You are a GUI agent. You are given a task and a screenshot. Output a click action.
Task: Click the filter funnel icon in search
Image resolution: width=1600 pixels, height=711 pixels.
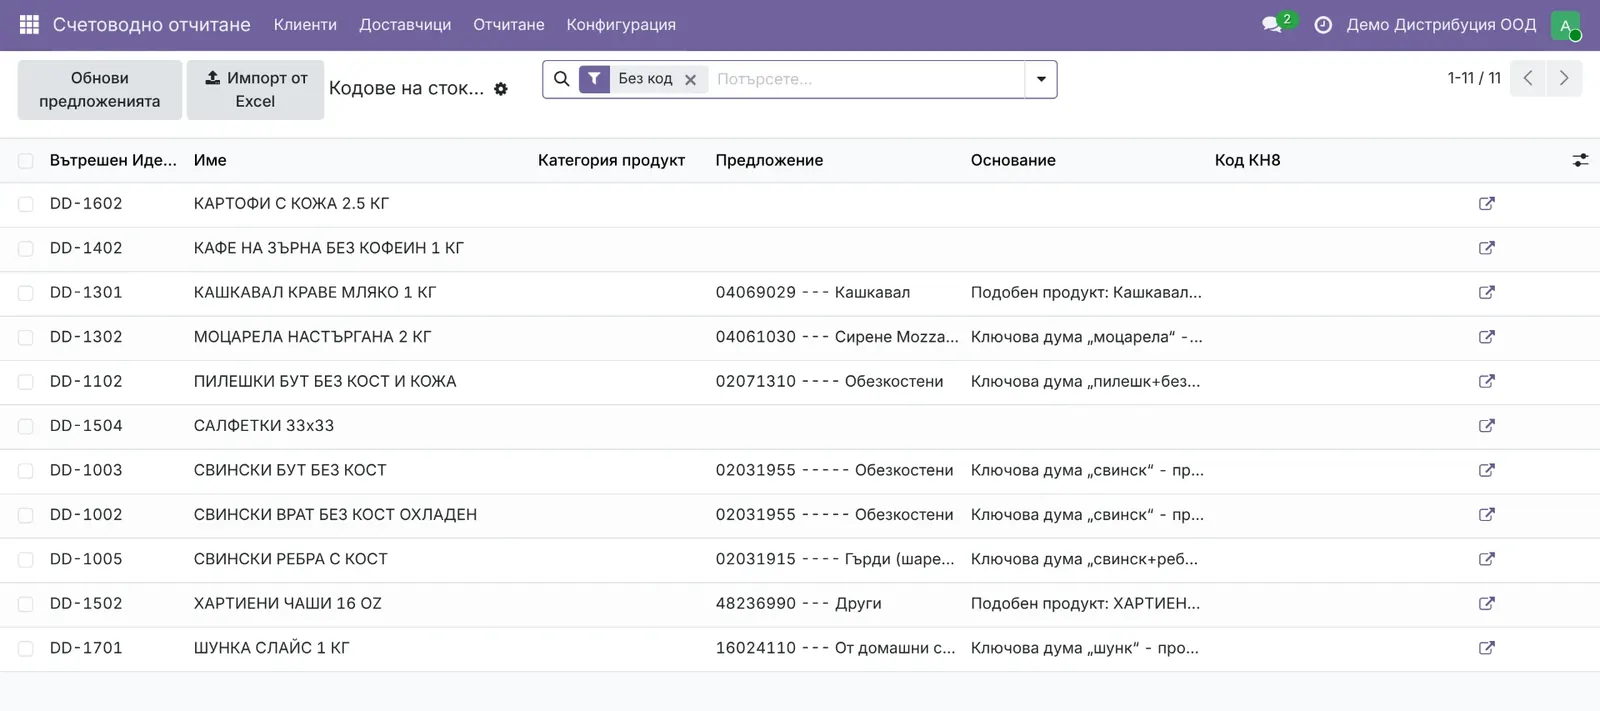(x=594, y=79)
